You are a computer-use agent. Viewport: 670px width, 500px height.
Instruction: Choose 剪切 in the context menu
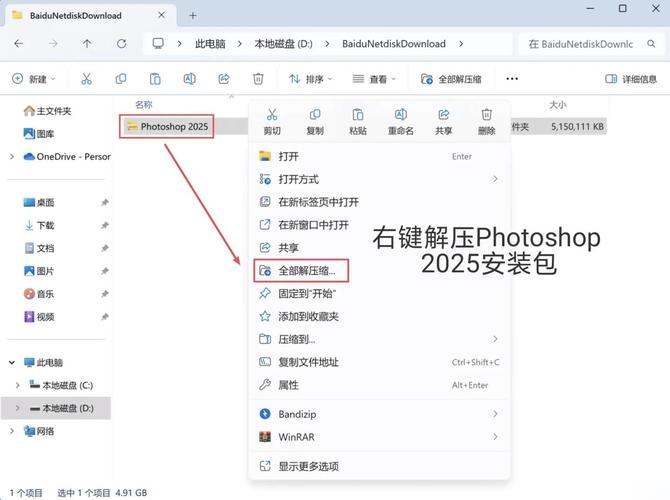(272, 122)
